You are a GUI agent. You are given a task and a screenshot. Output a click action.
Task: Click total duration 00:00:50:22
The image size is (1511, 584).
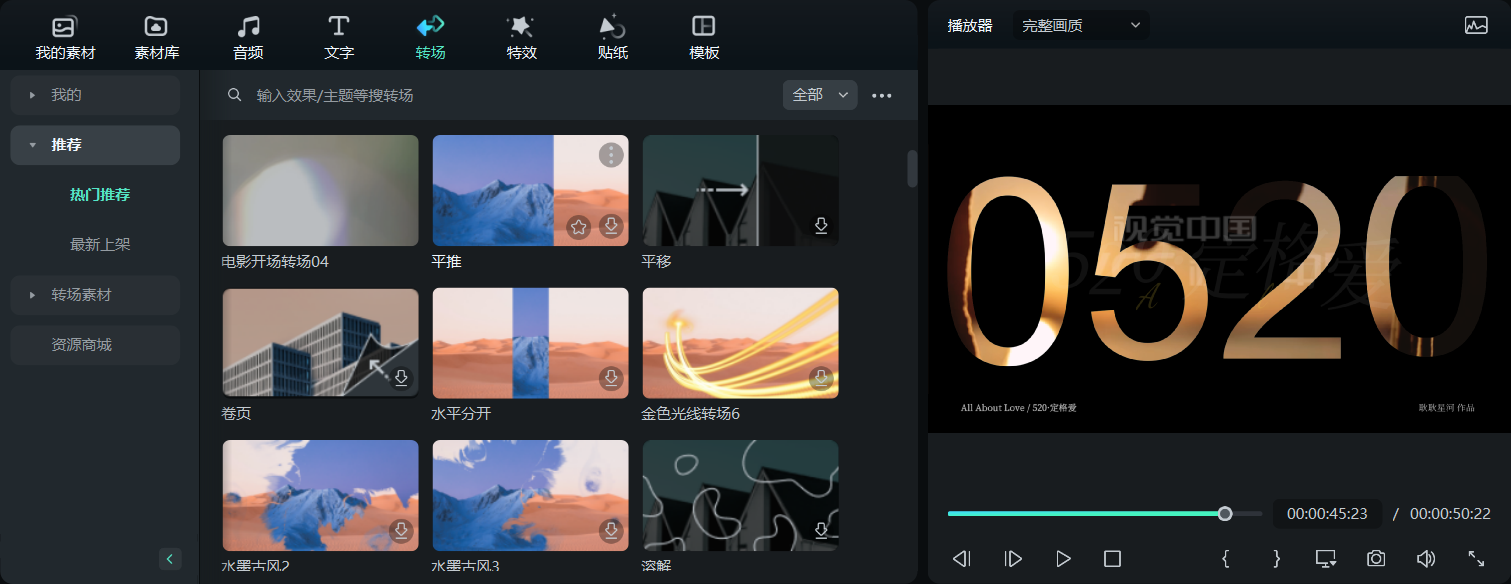pyautogui.click(x=1450, y=514)
